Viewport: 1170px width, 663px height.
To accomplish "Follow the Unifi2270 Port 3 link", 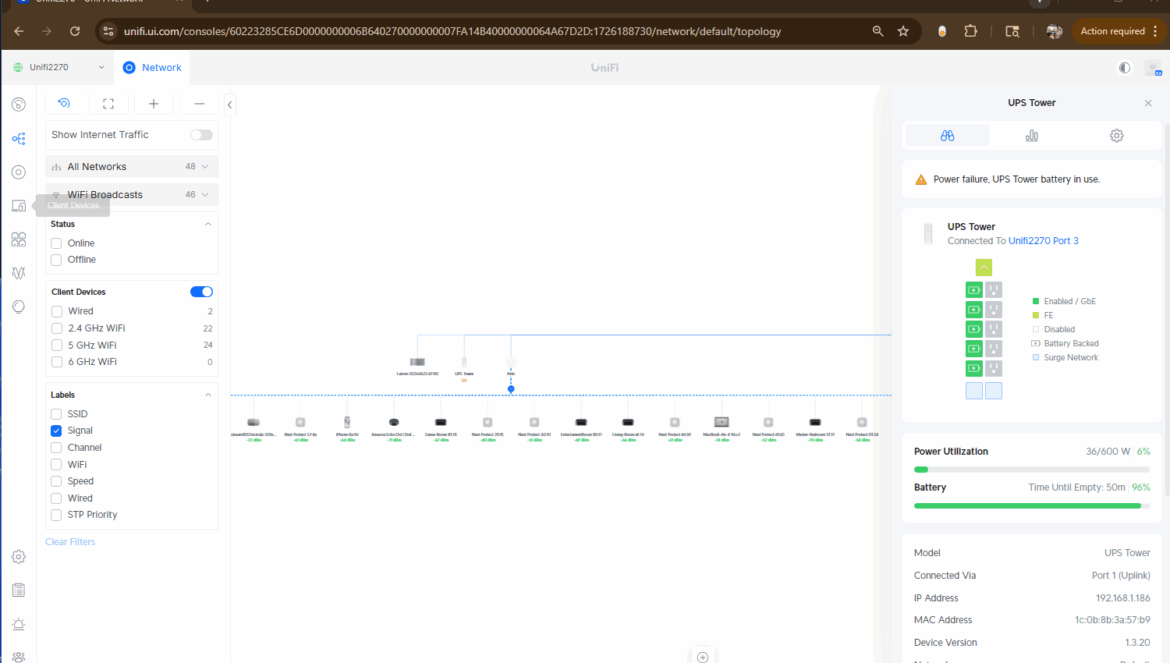I will tap(1043, 241).
